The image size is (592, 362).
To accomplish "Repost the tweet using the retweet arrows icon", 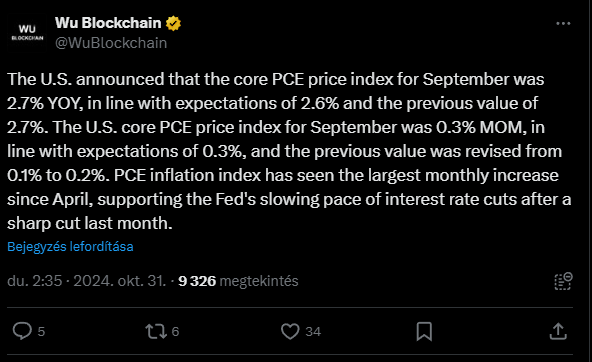I will pyautogui.click(x=156, y=331).
